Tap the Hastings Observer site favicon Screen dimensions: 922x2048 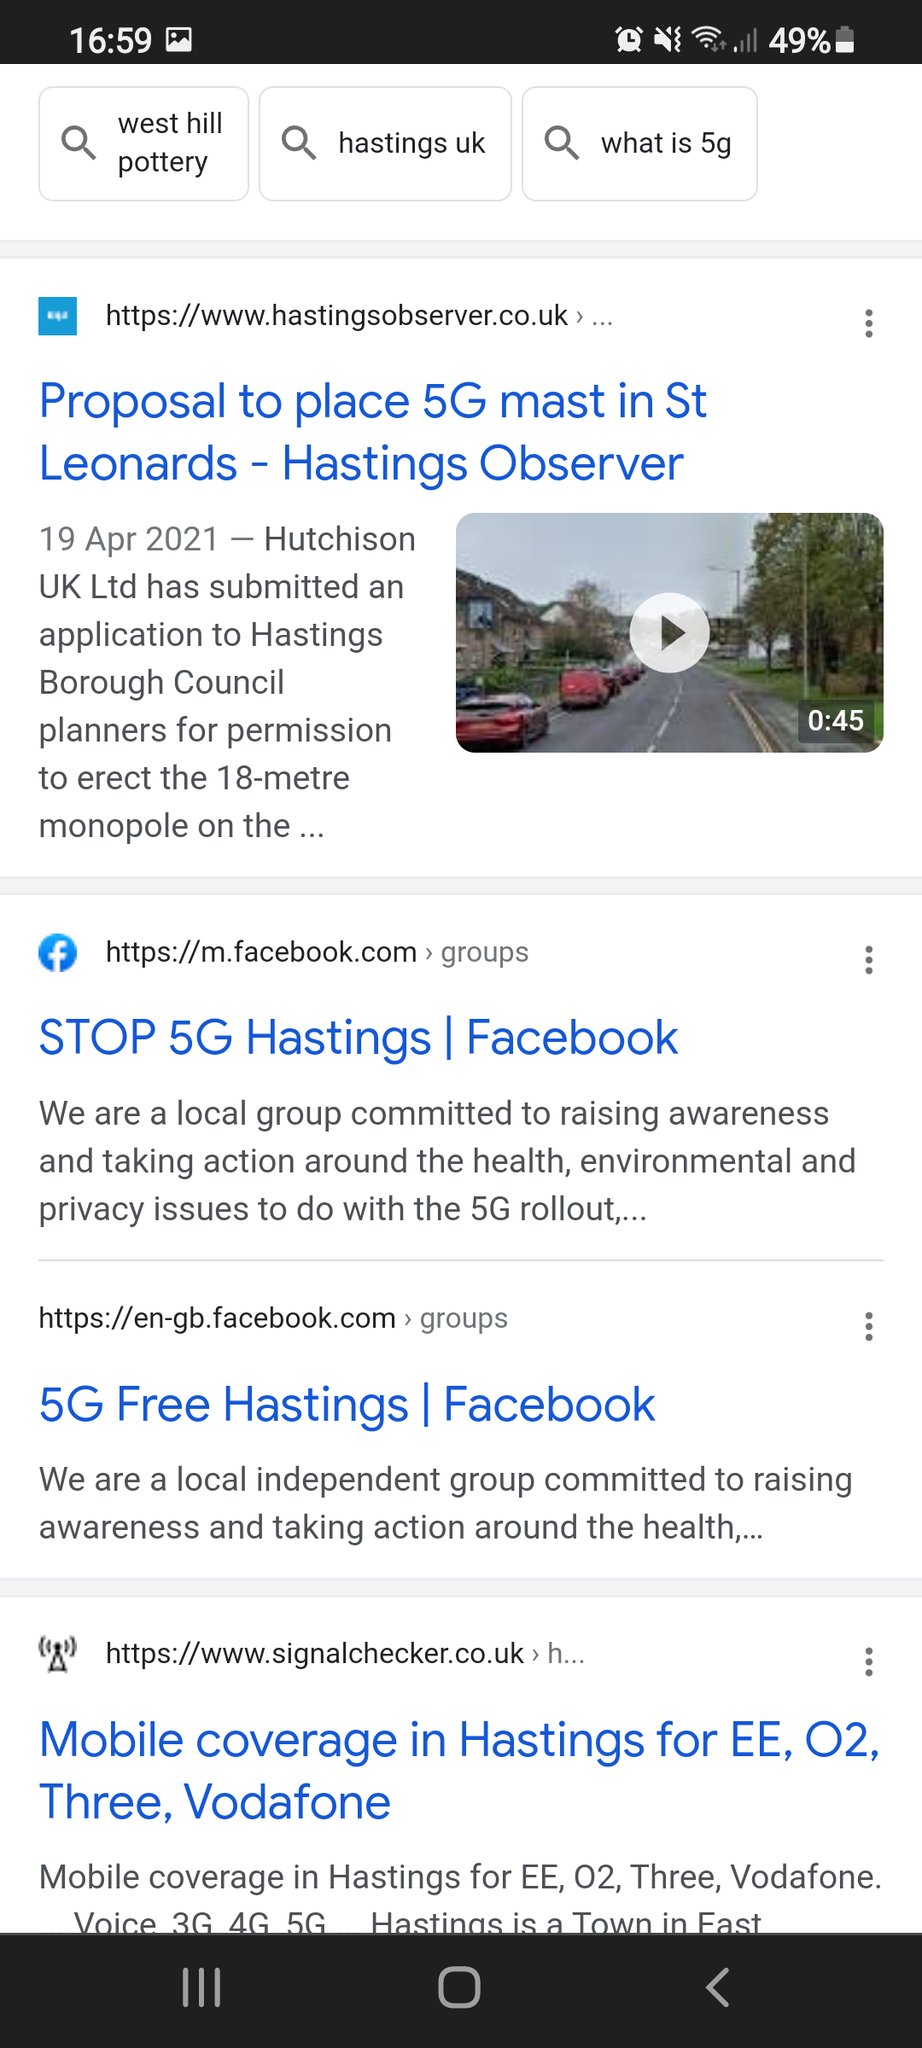tap(57, 316)
